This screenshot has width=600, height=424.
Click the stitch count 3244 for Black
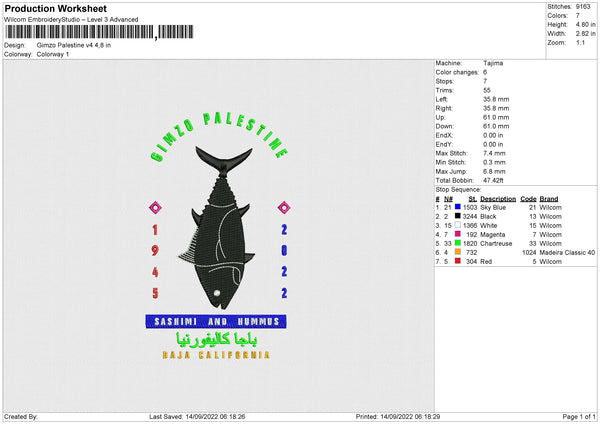coord(470,217)
